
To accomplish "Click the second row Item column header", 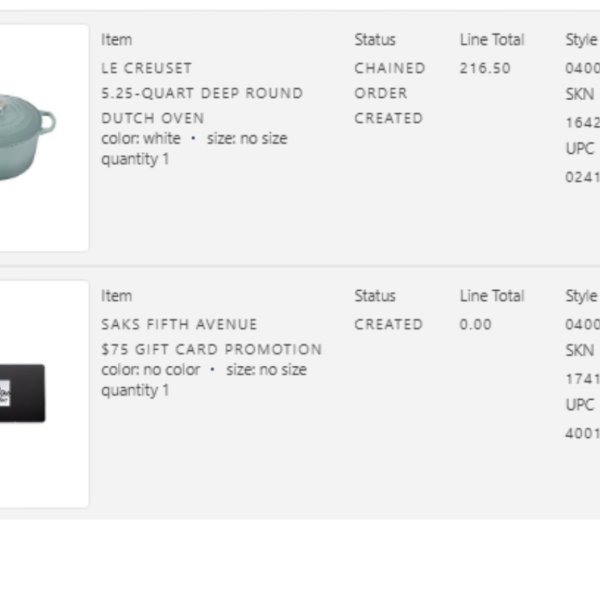I will pyautogui.click(x=116, y=296).
